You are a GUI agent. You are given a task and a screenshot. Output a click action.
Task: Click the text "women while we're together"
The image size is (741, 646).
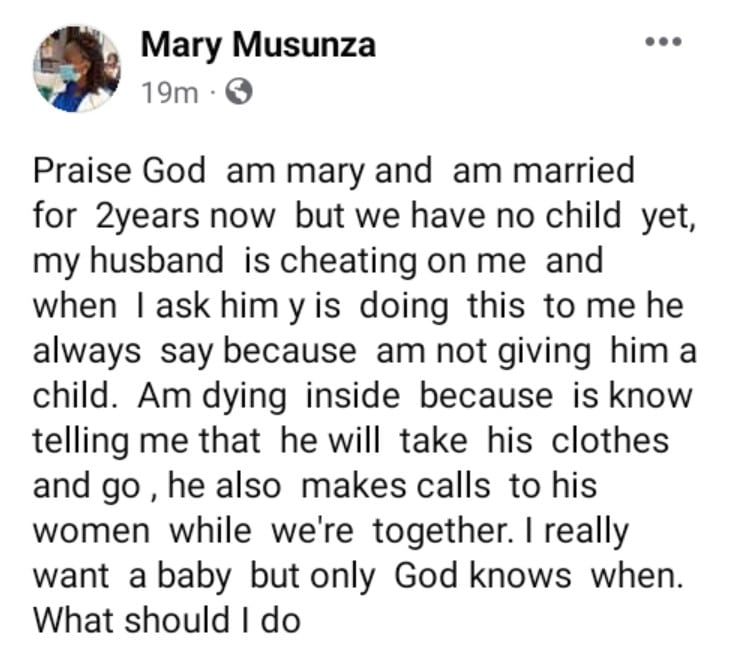pyautogui.click(x=275, y=531)
